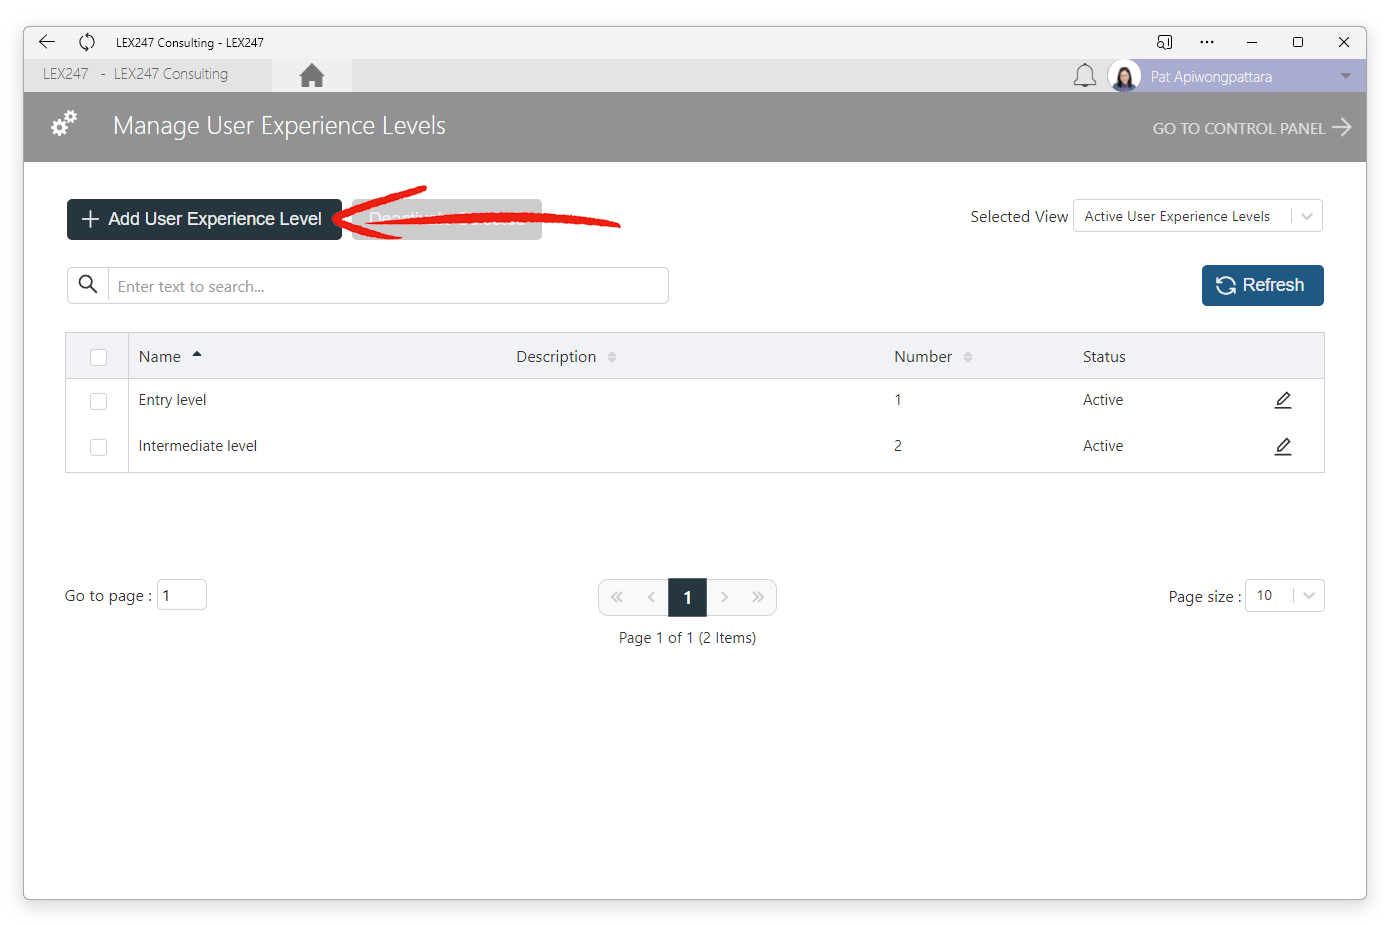Tick the Intermediate level row checkbox
Screen dimensions: 1390x925
point(98,447)
